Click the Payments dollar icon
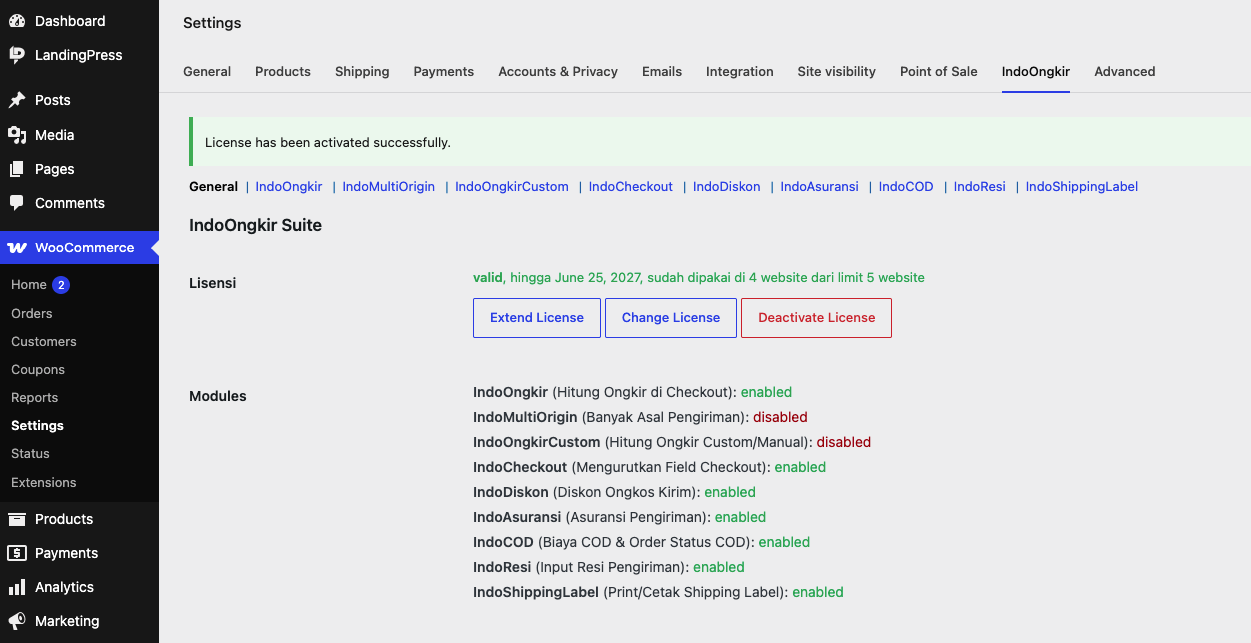This screenshot has width=1251, height=643. [x=17, y=553]
